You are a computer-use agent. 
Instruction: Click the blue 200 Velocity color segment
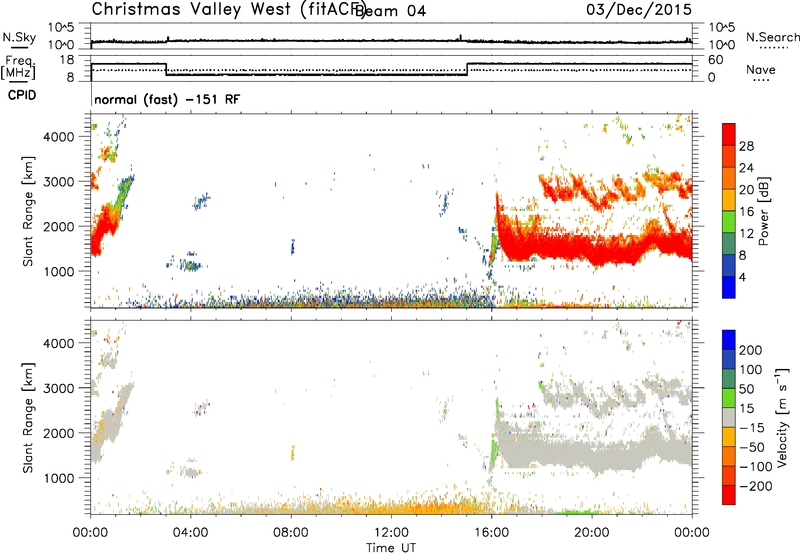tap(729, 340)
